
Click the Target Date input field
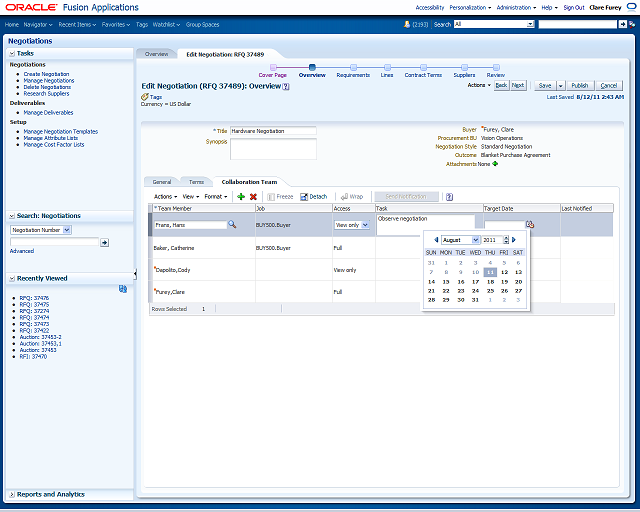504,225
